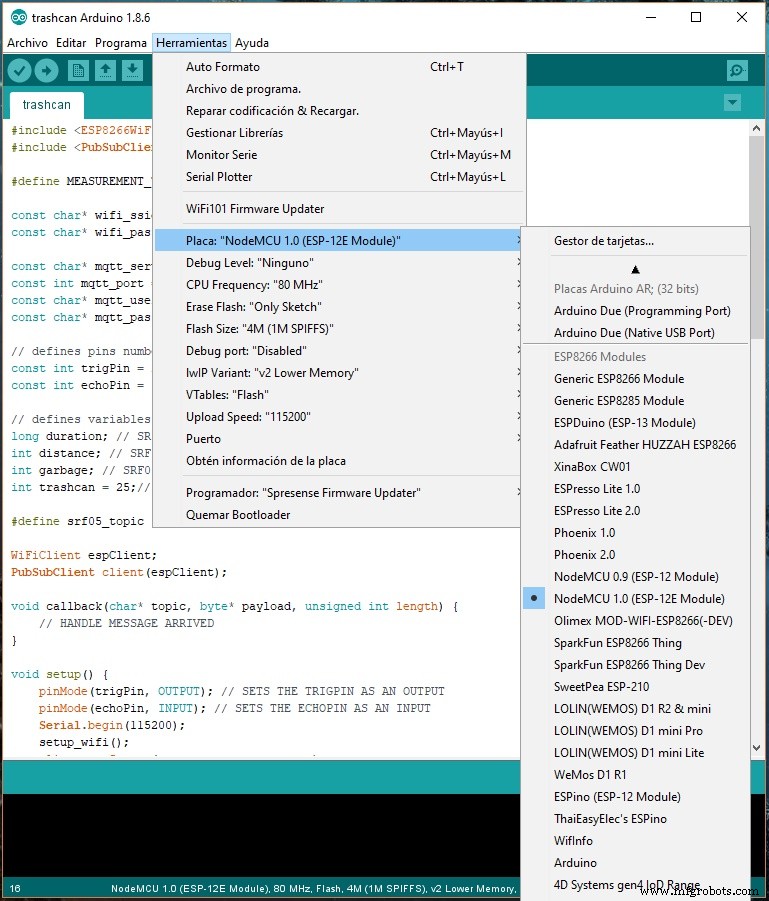This screenshot has height=901, width=769.
Task: Click Quemar Bootloader
Action: (x=238, y=515)
